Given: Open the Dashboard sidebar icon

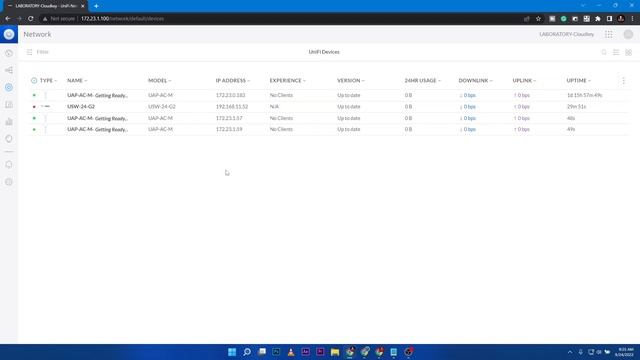Looking at the screenshot, I should pyautogui.click(x=9, y=53).
